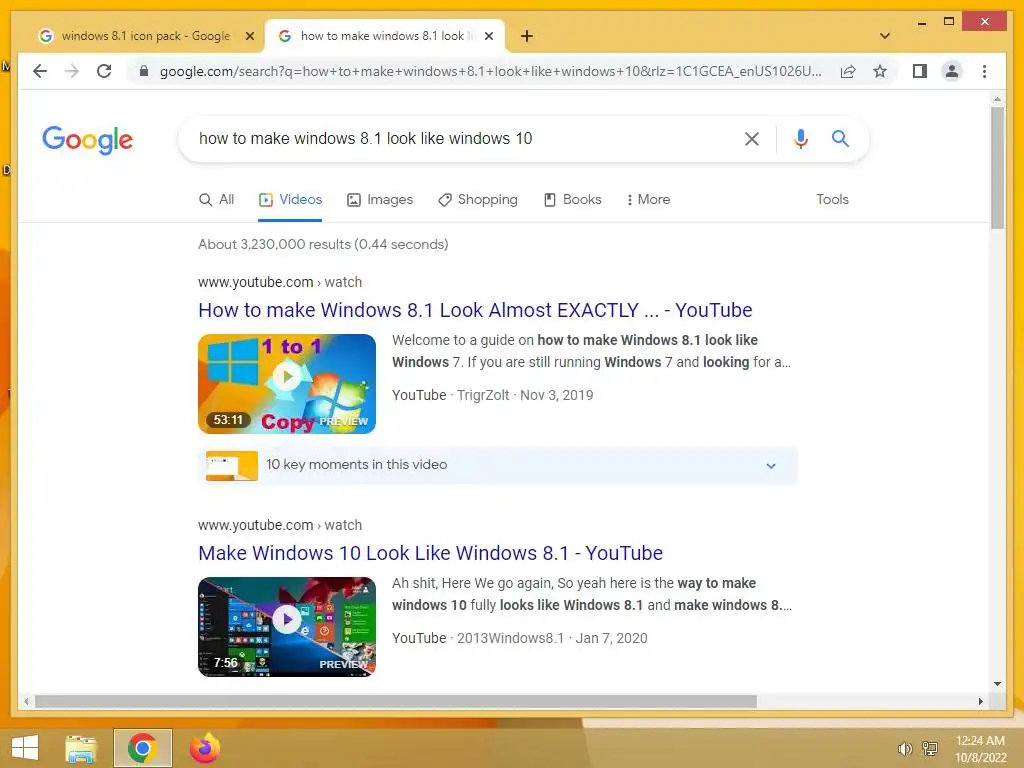The width and height of the screenshot is (1024, 768).
Task: Open Chrome's three-dot menu
Action: [x=984, y=71]
